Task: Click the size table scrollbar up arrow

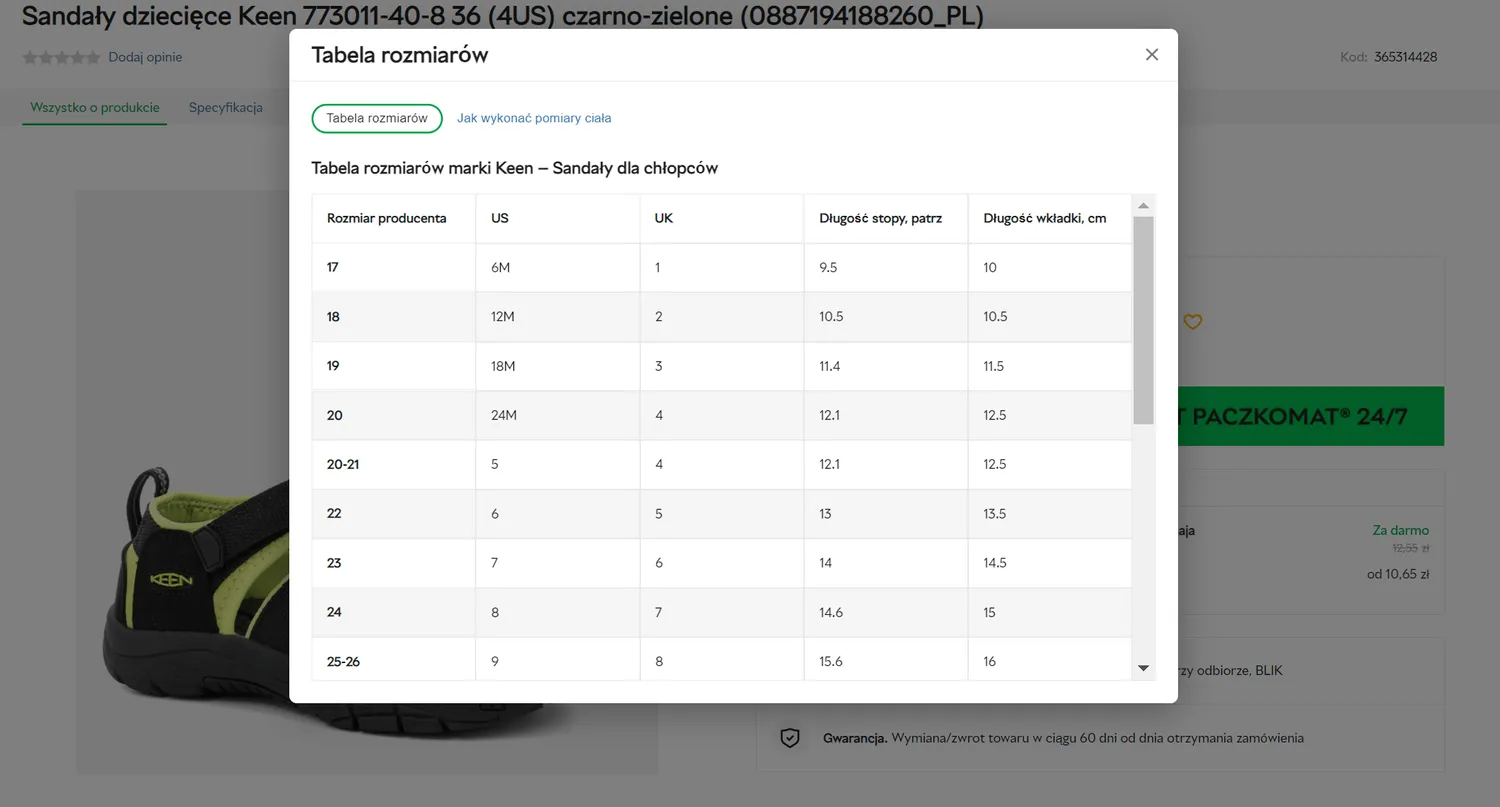Action: pyautogui.click(x=1144, y=205)
